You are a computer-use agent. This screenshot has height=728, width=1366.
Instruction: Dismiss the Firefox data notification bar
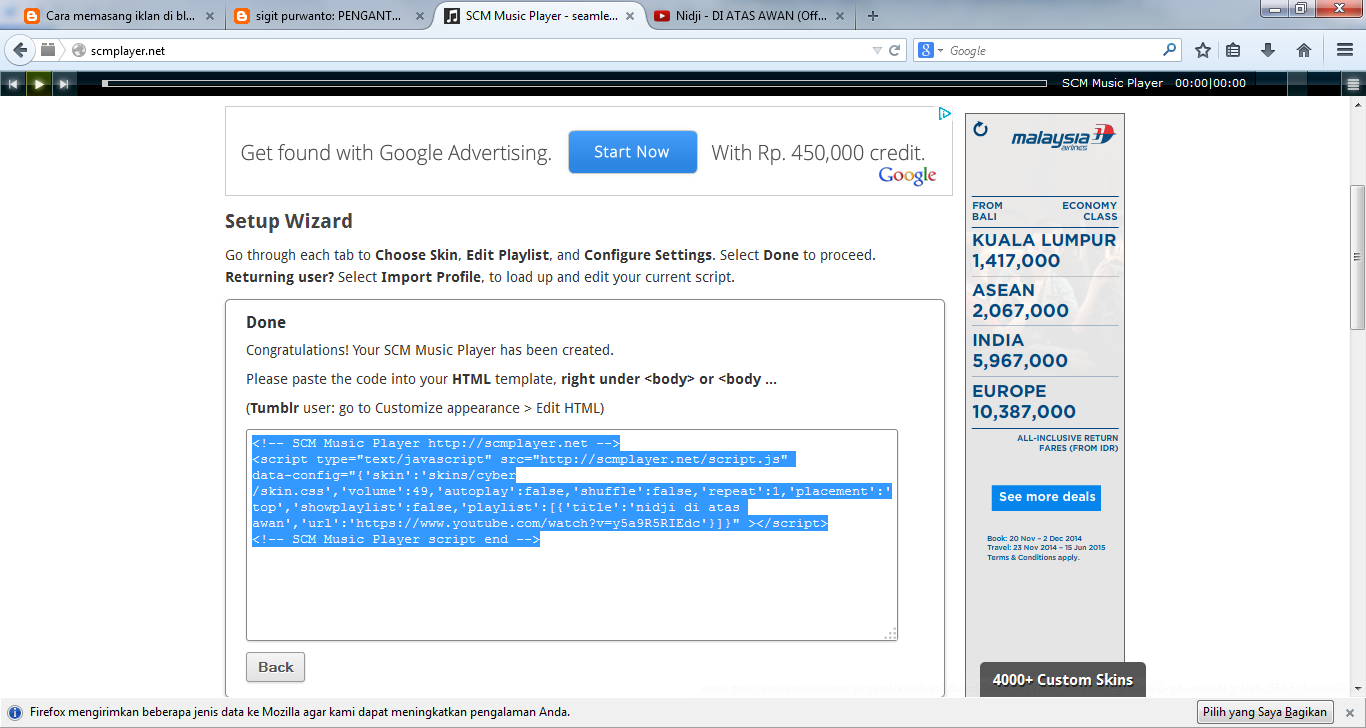pos(1350,712)
